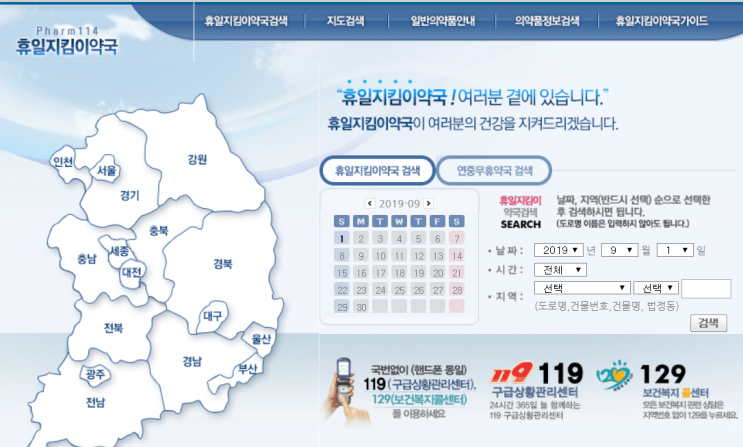Open the 시간 dropdown showing 전체
Screen dimensions: 743x447
[560, 270]
